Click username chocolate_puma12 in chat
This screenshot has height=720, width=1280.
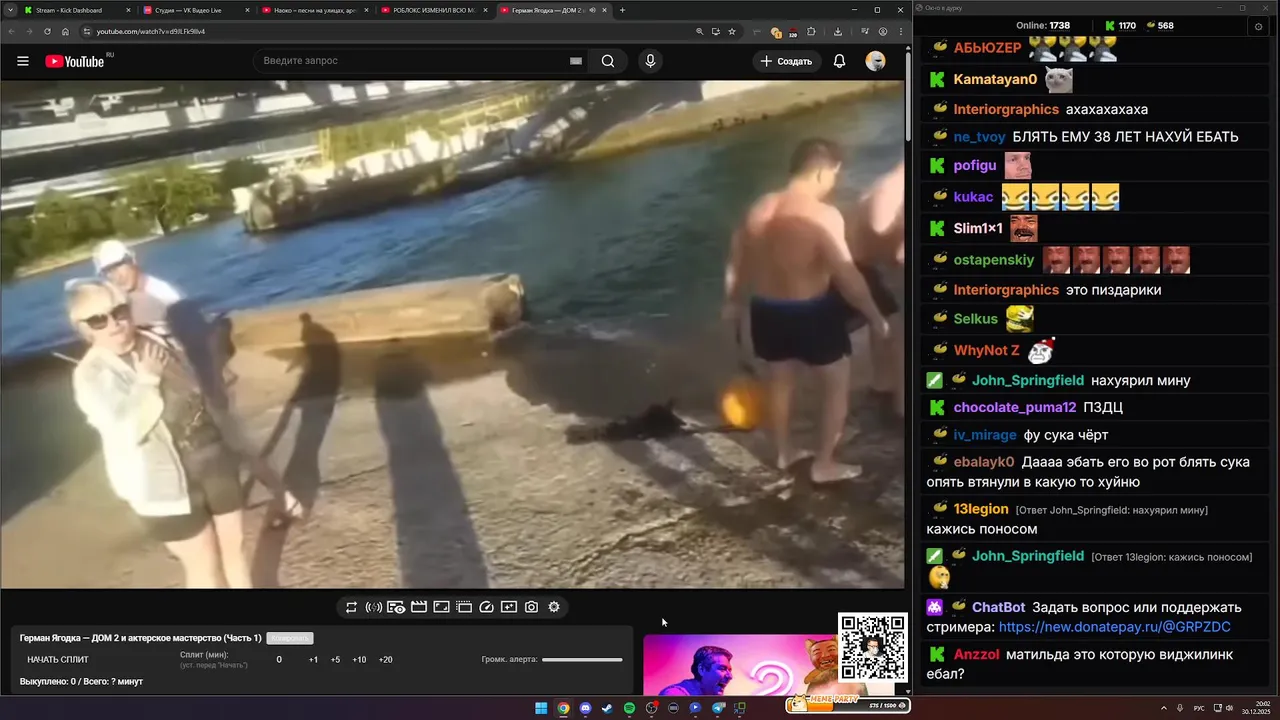(1015, 407)
